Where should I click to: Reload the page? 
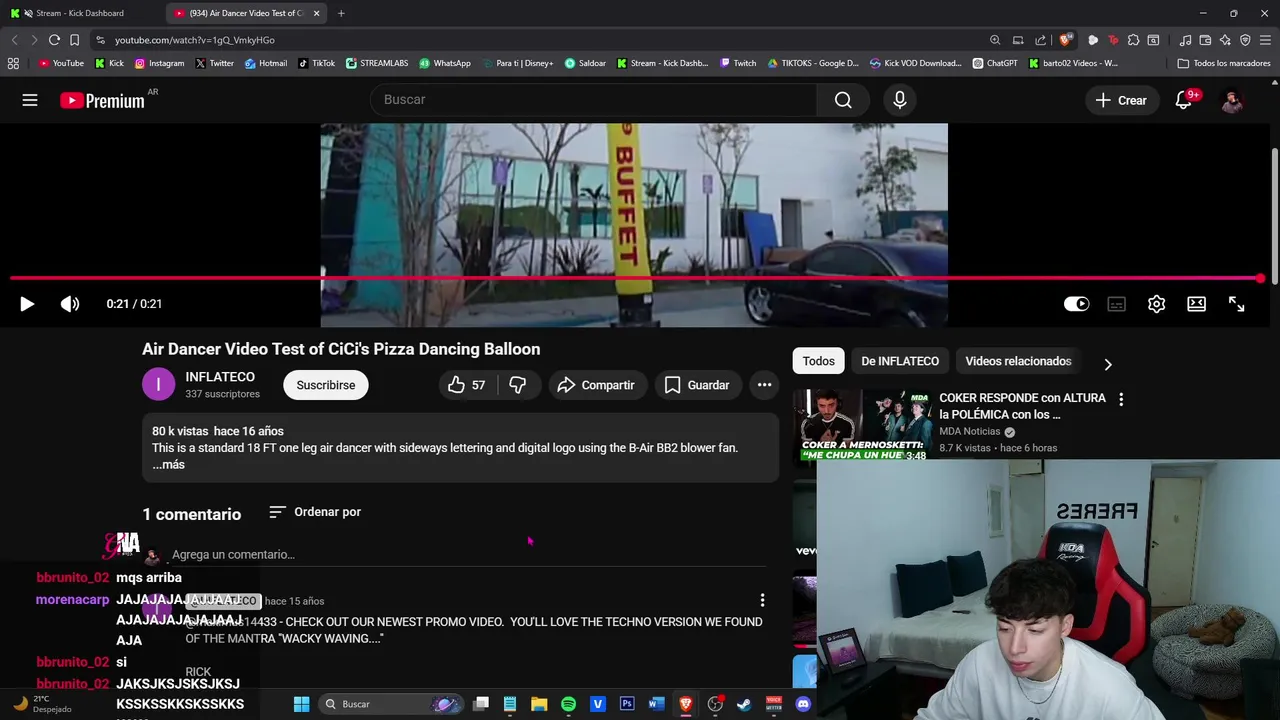click(x=54, y=40)
